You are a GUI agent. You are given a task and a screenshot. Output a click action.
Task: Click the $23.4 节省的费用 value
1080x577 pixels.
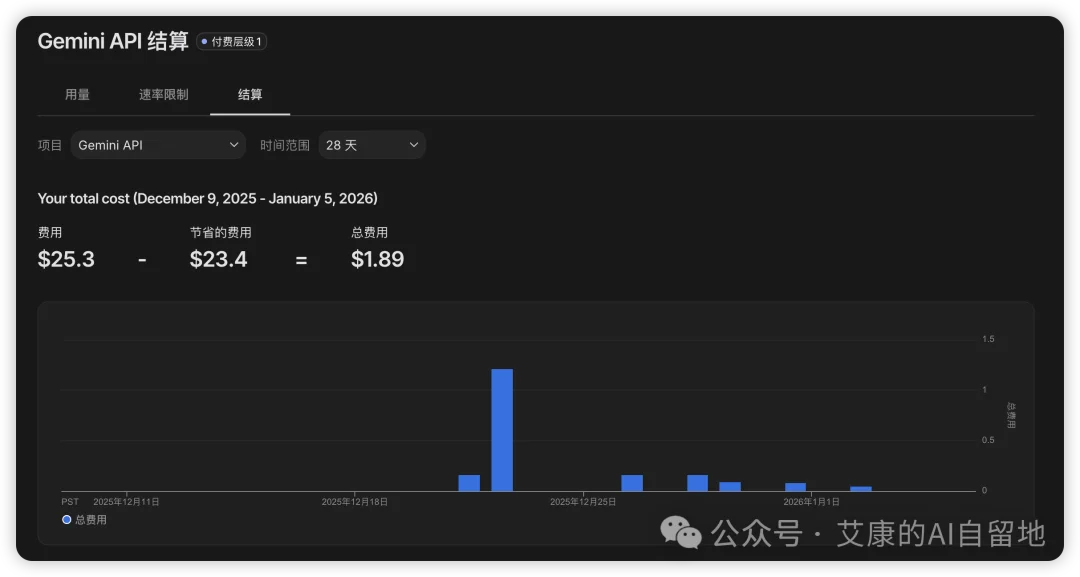[x=219, y=259]
